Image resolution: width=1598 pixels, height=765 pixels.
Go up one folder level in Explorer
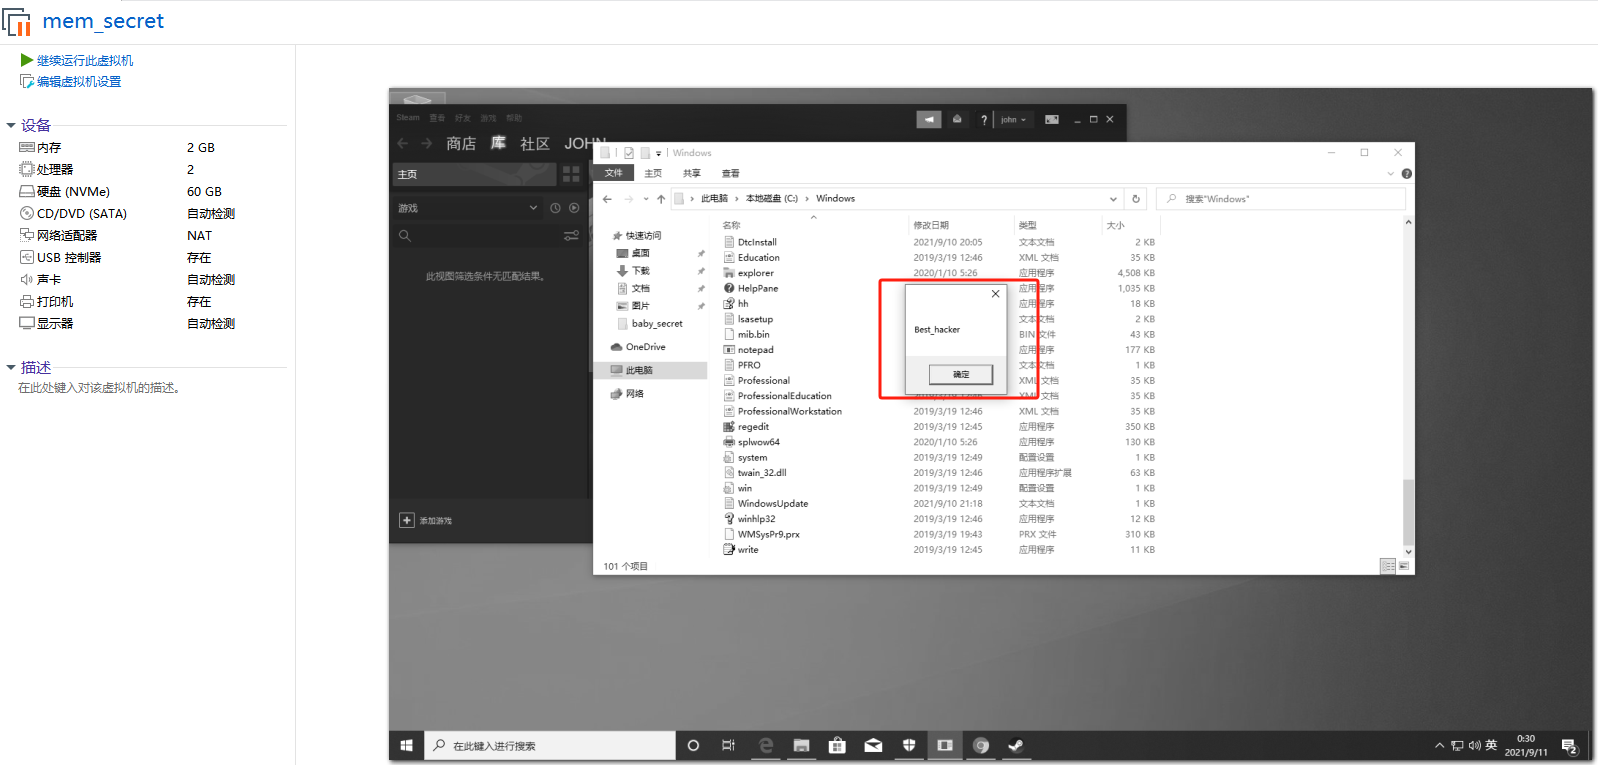point(661,199)
